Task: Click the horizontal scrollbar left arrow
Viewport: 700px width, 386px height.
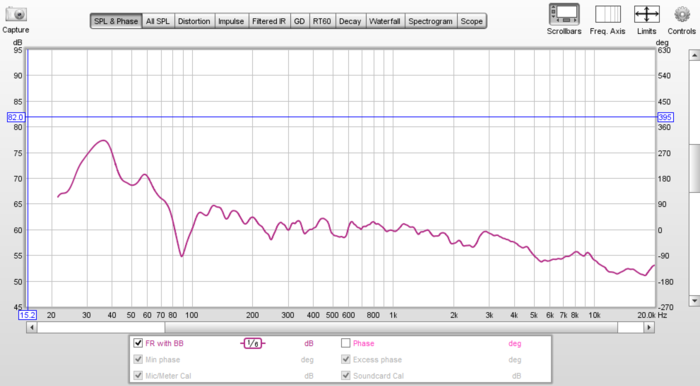Action: 31,328
